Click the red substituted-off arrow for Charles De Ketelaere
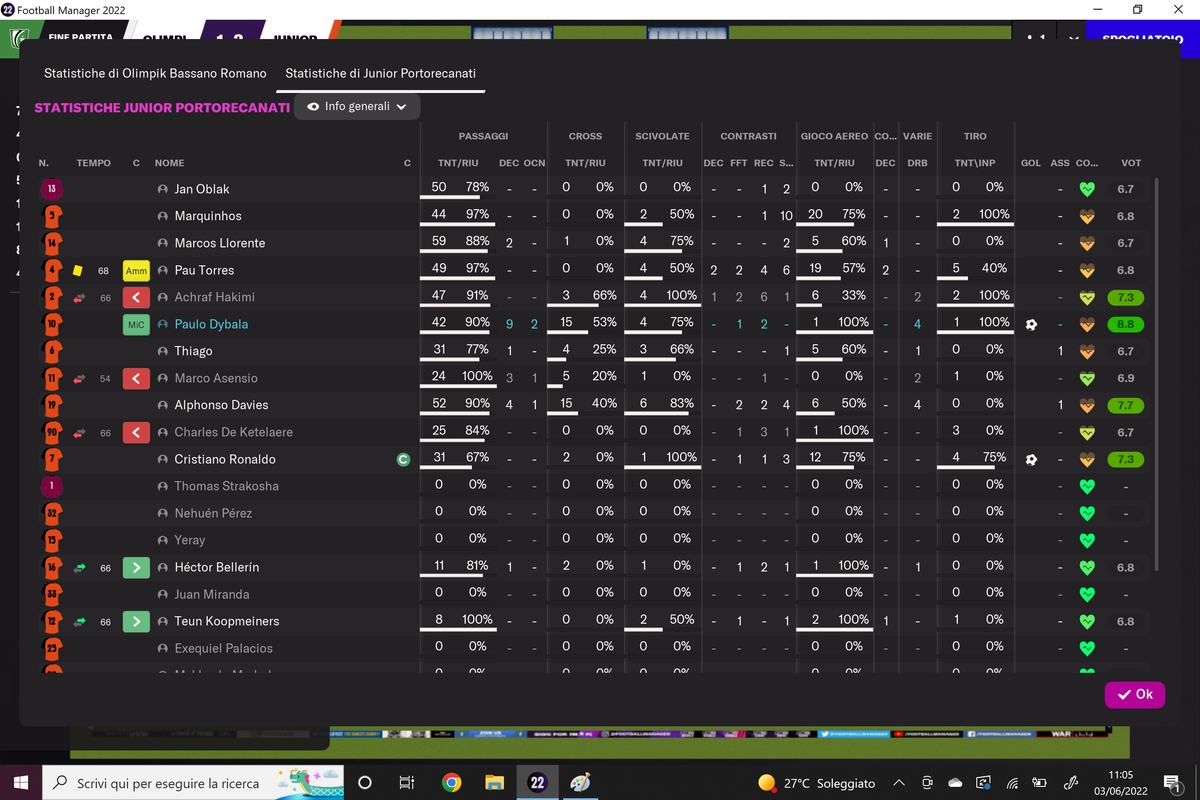The height and width of the screenshot is (800, 1200). click(x=136, y=432)
